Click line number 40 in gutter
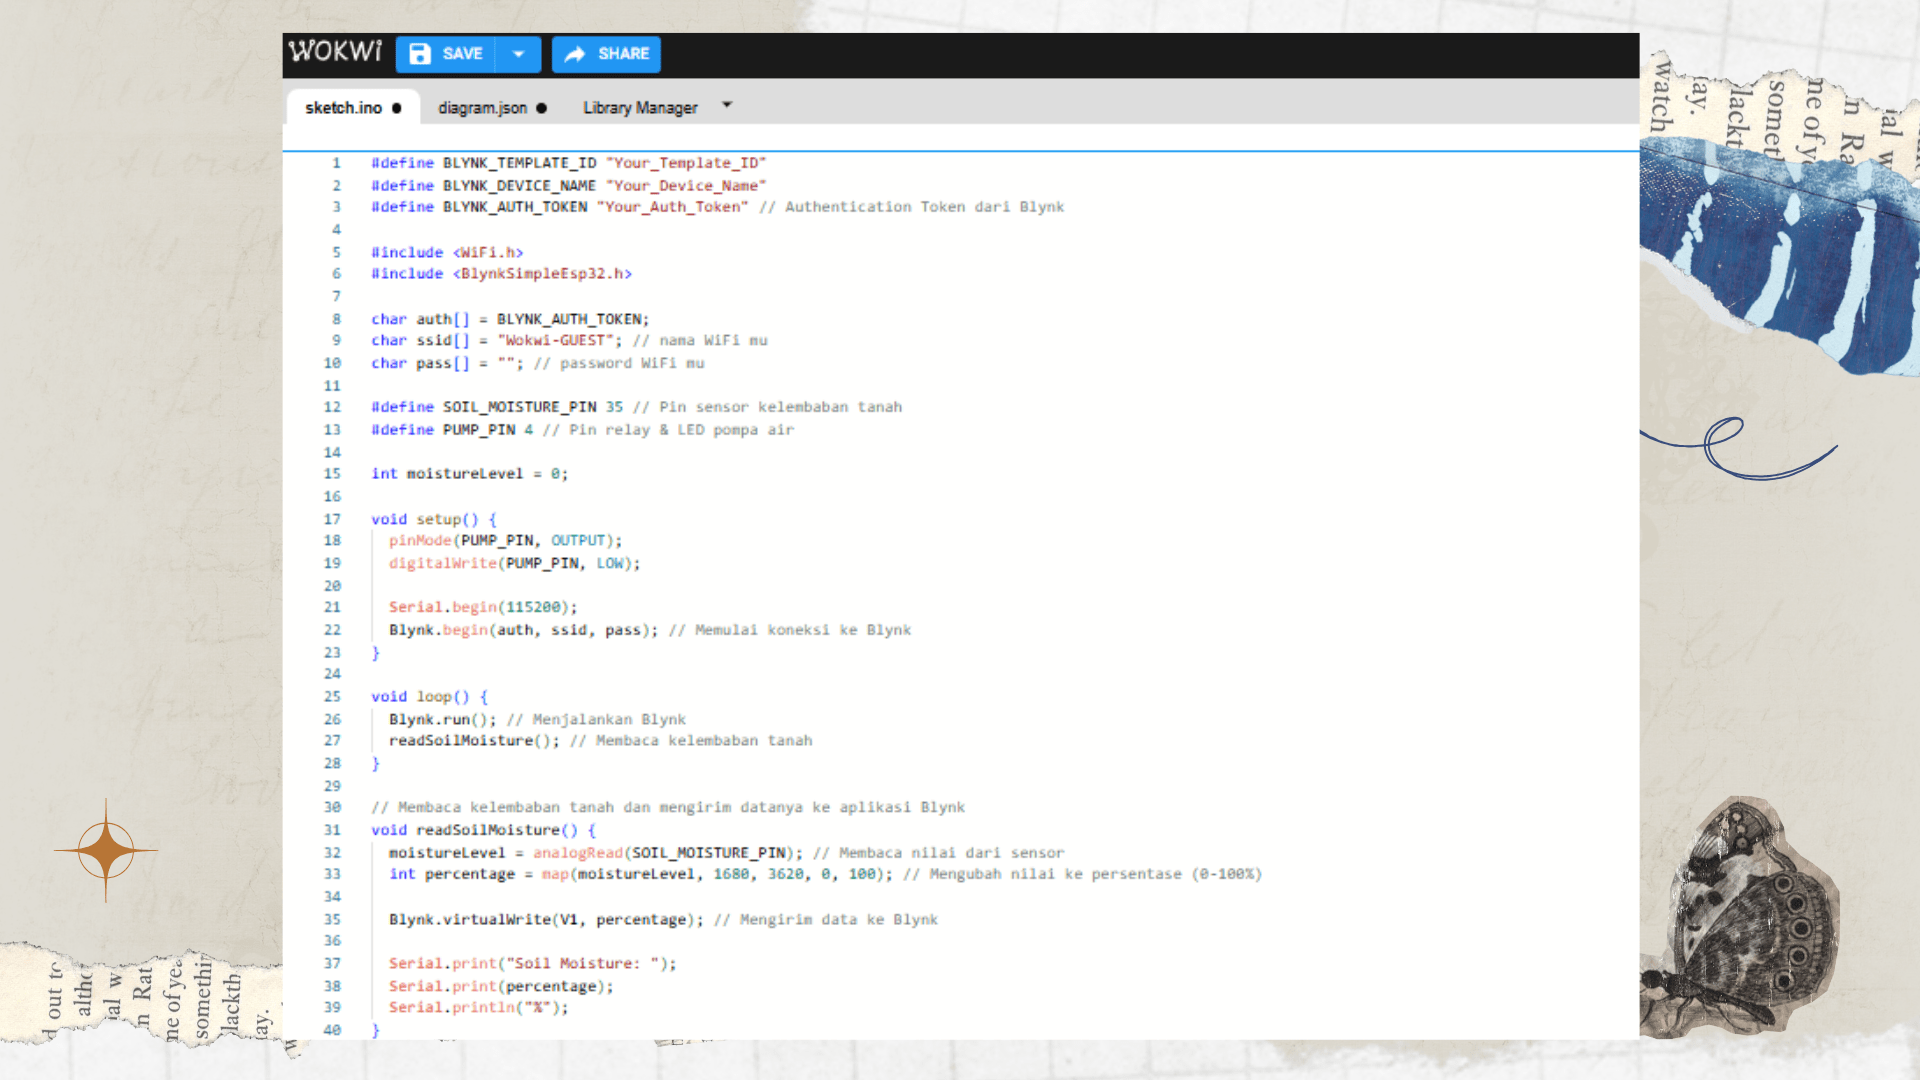The image size is (1920, 1080). [332, 1031]
